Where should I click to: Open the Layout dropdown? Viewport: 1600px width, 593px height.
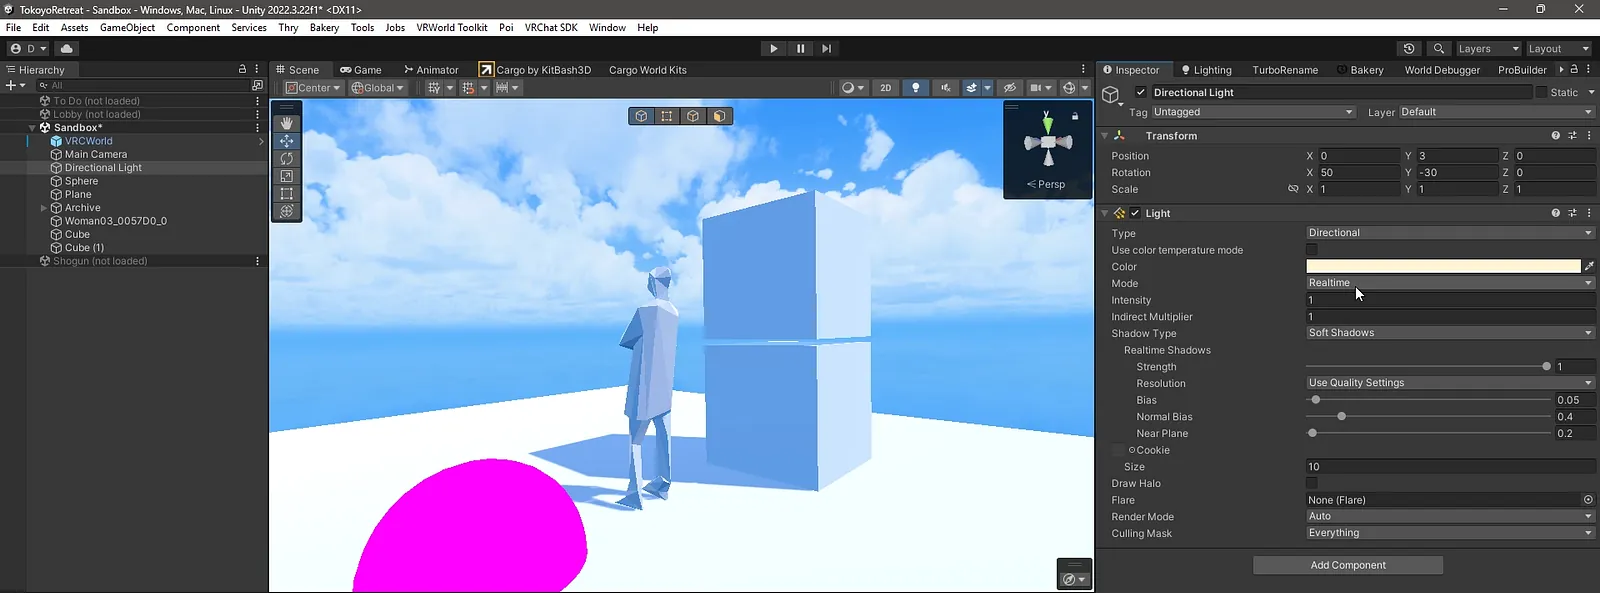point(1559,48)
